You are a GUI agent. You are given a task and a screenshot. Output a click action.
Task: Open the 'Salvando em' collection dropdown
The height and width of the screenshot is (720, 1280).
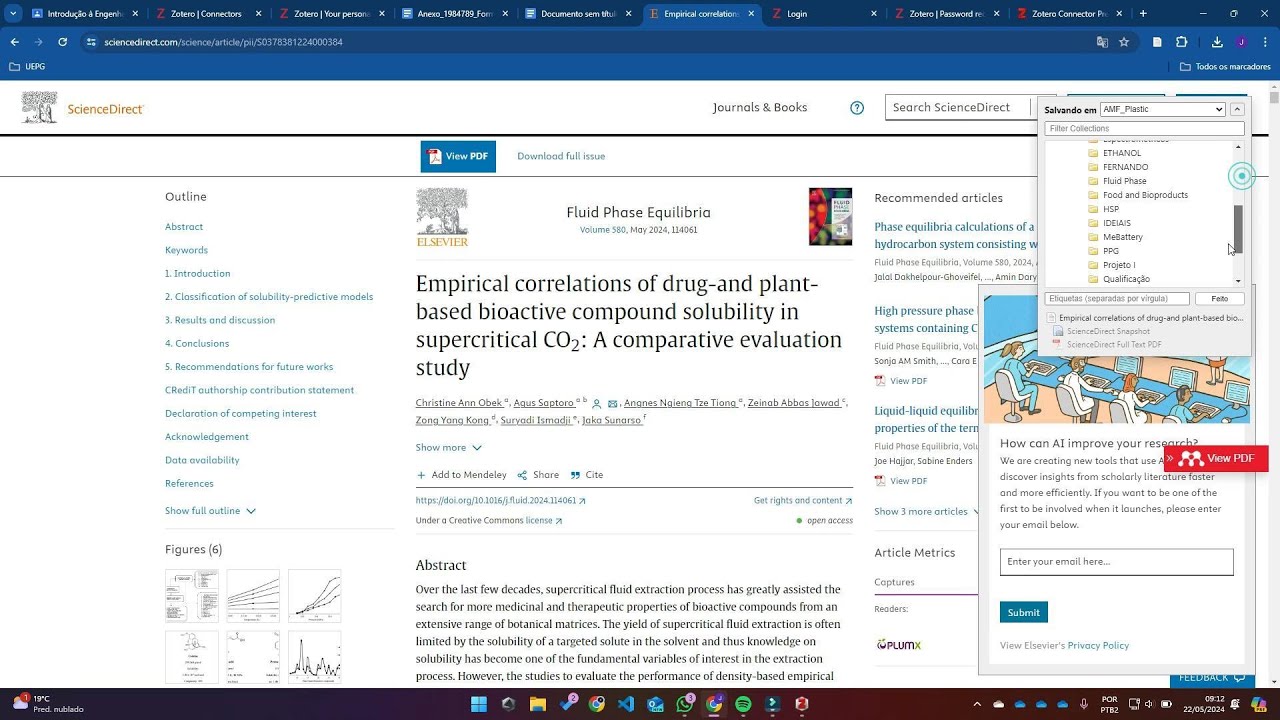pos(1162,109)
